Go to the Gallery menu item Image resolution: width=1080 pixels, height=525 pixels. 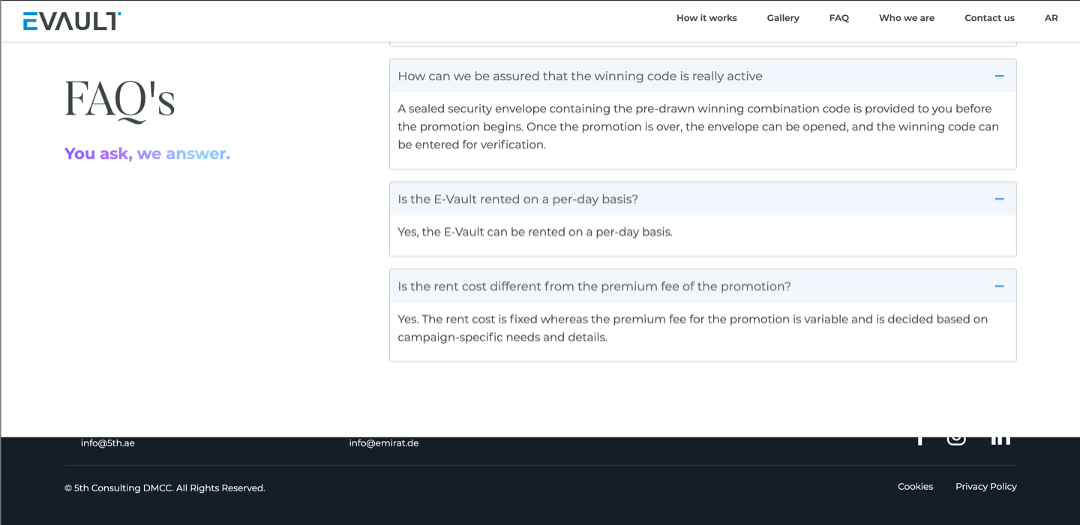(x=783, y=18)
